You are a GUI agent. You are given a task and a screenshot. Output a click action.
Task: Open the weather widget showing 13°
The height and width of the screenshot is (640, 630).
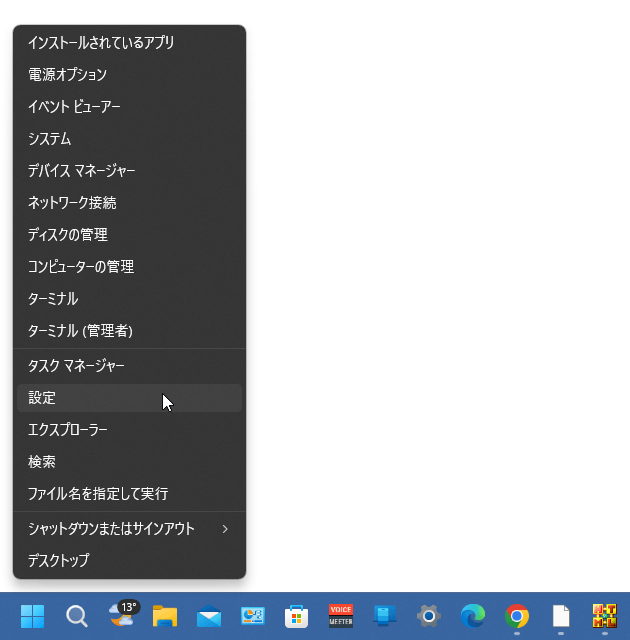[124, 613]
